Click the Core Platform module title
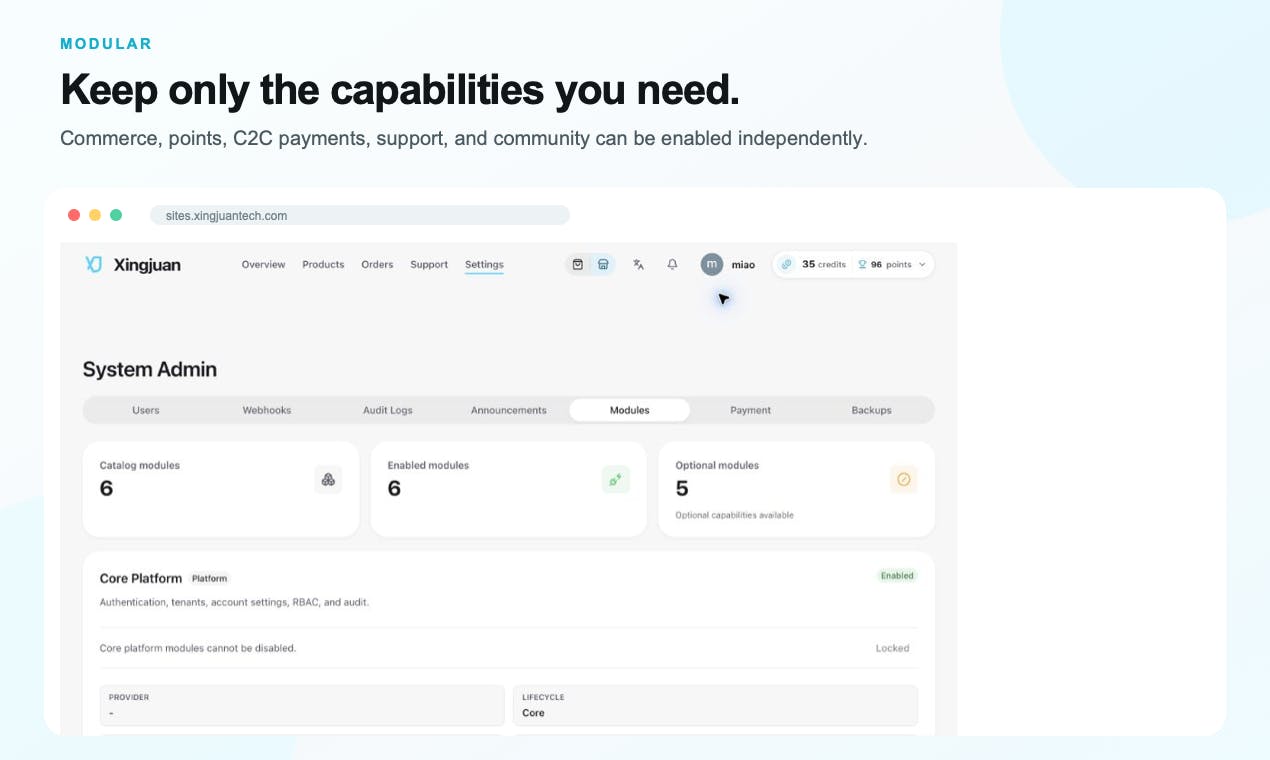 pos(141,578)
